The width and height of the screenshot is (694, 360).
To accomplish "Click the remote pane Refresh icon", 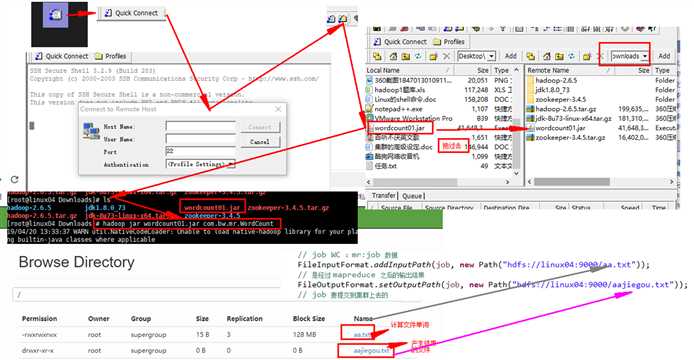I will coord(571,56).
